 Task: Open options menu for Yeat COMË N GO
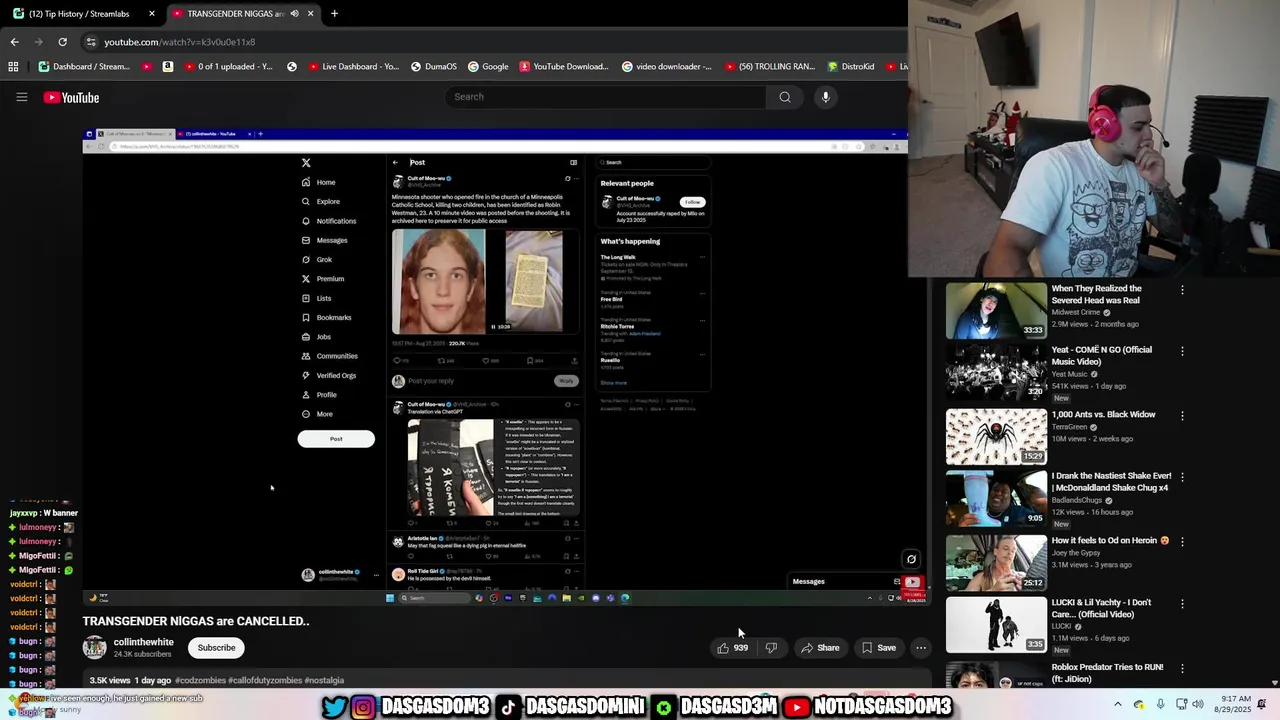tap(1182, 352)
